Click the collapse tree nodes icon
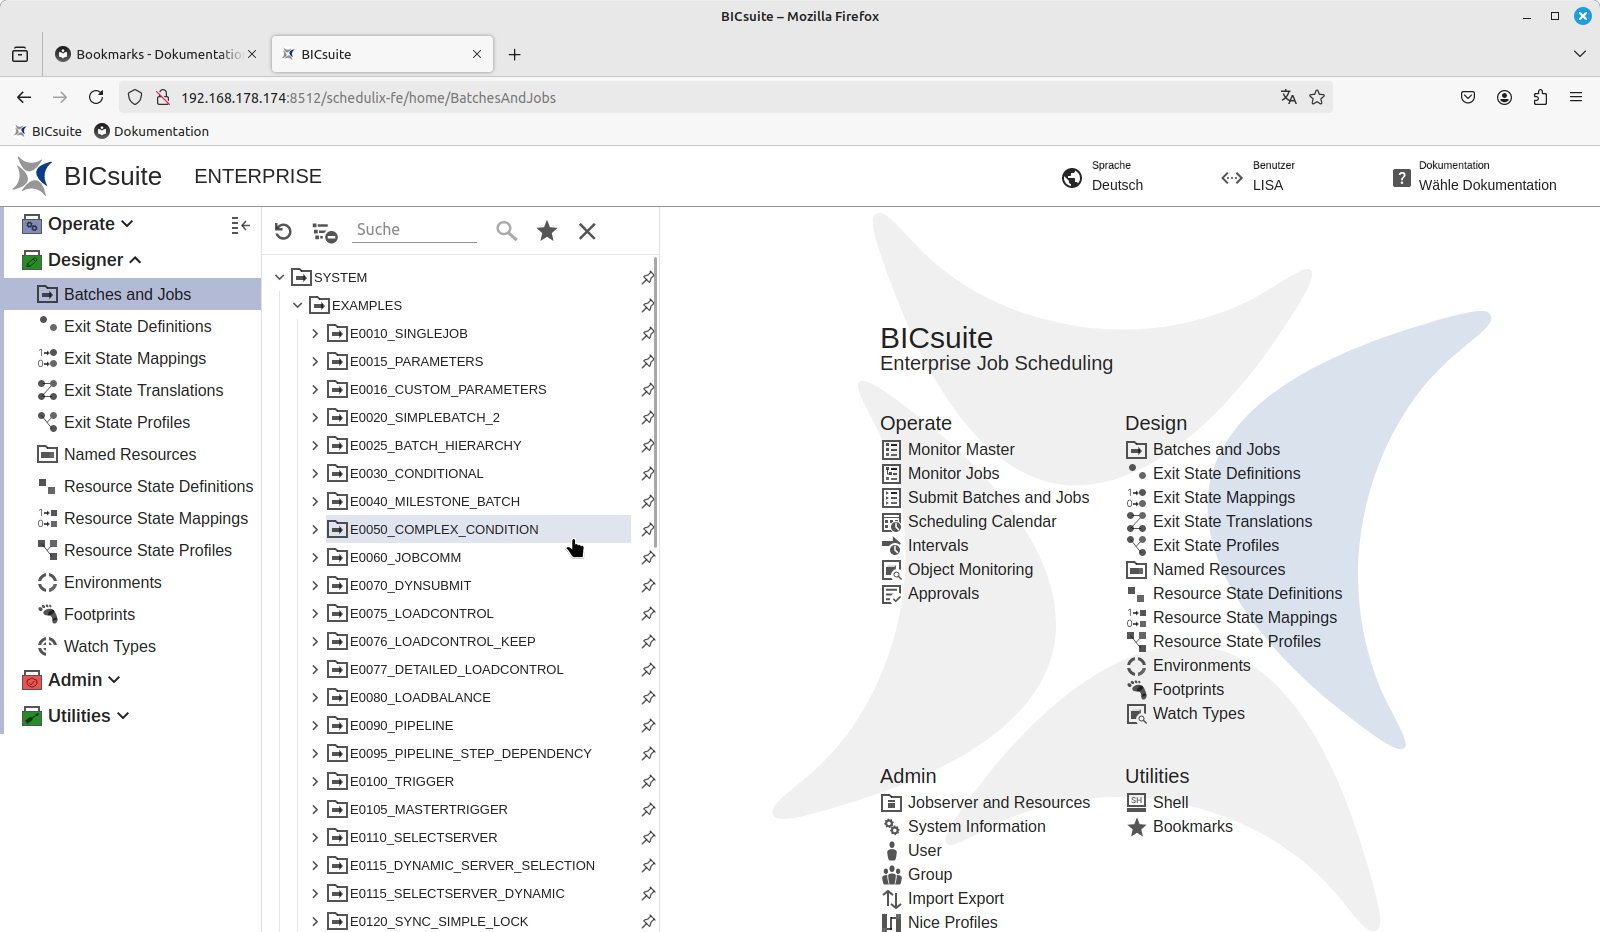Image resolution: width=1600 pixels, height=932 pixels. [x=325, y=232]
